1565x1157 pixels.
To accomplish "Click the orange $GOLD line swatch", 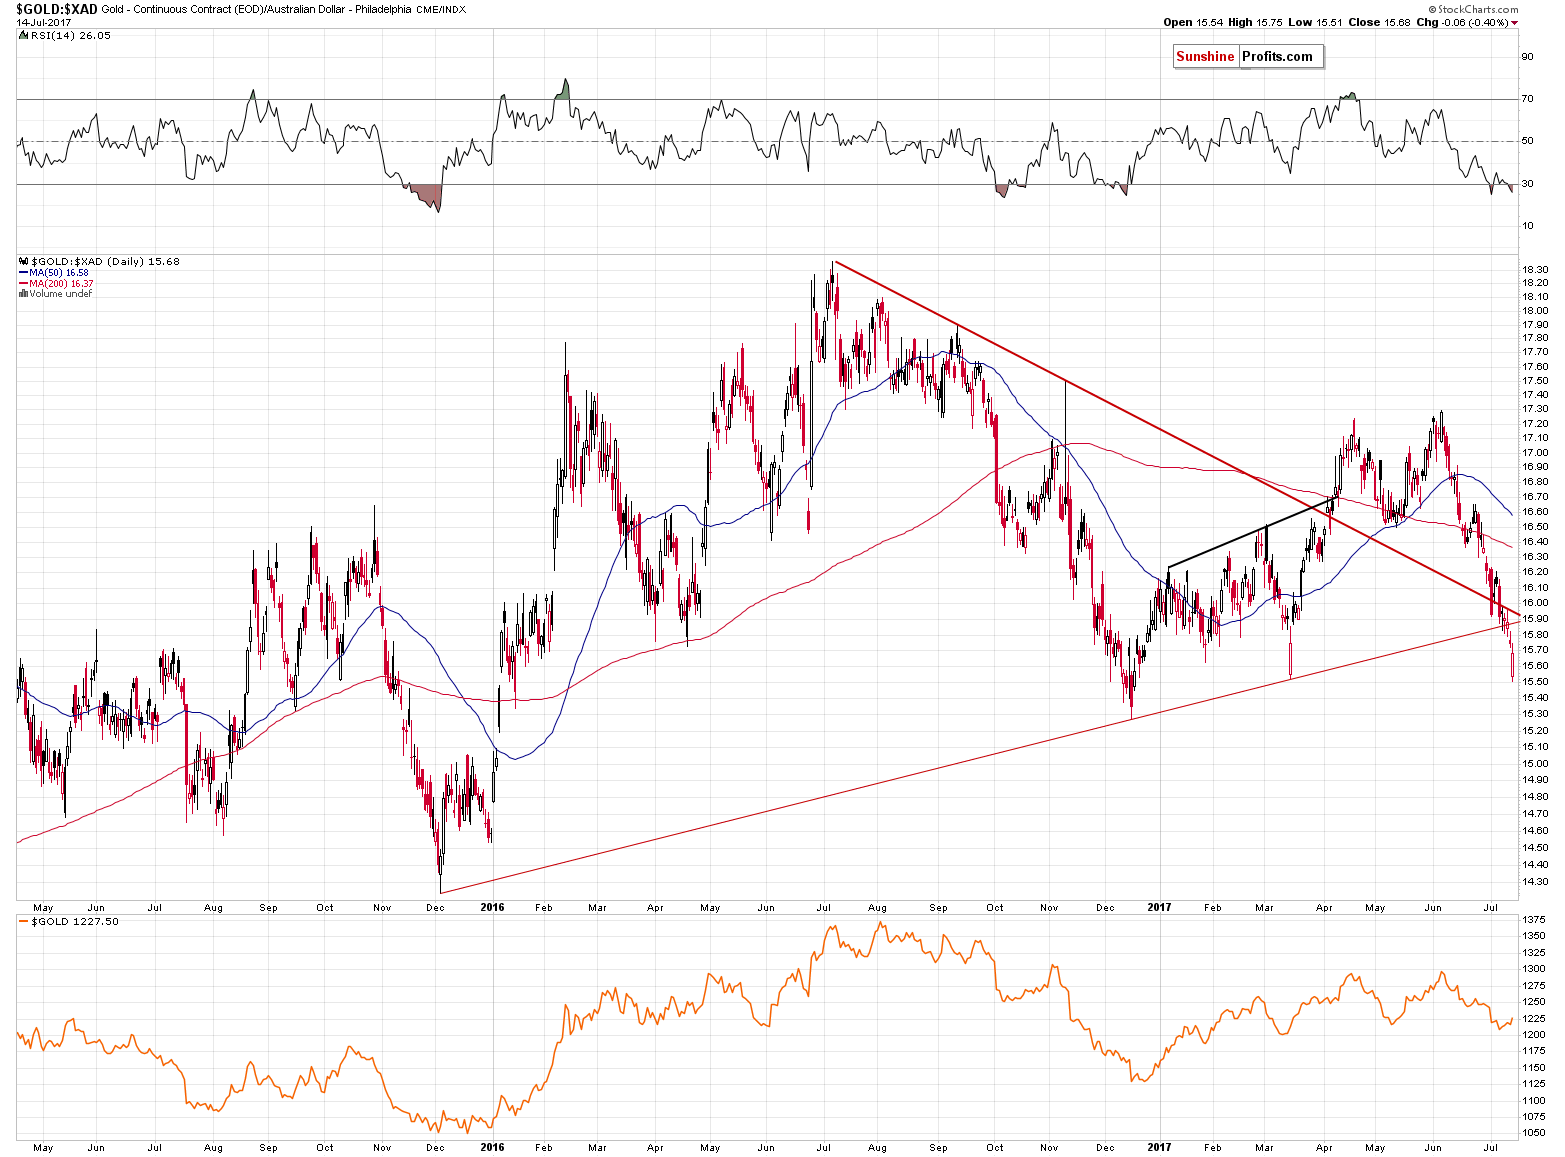I will (24, 921).
